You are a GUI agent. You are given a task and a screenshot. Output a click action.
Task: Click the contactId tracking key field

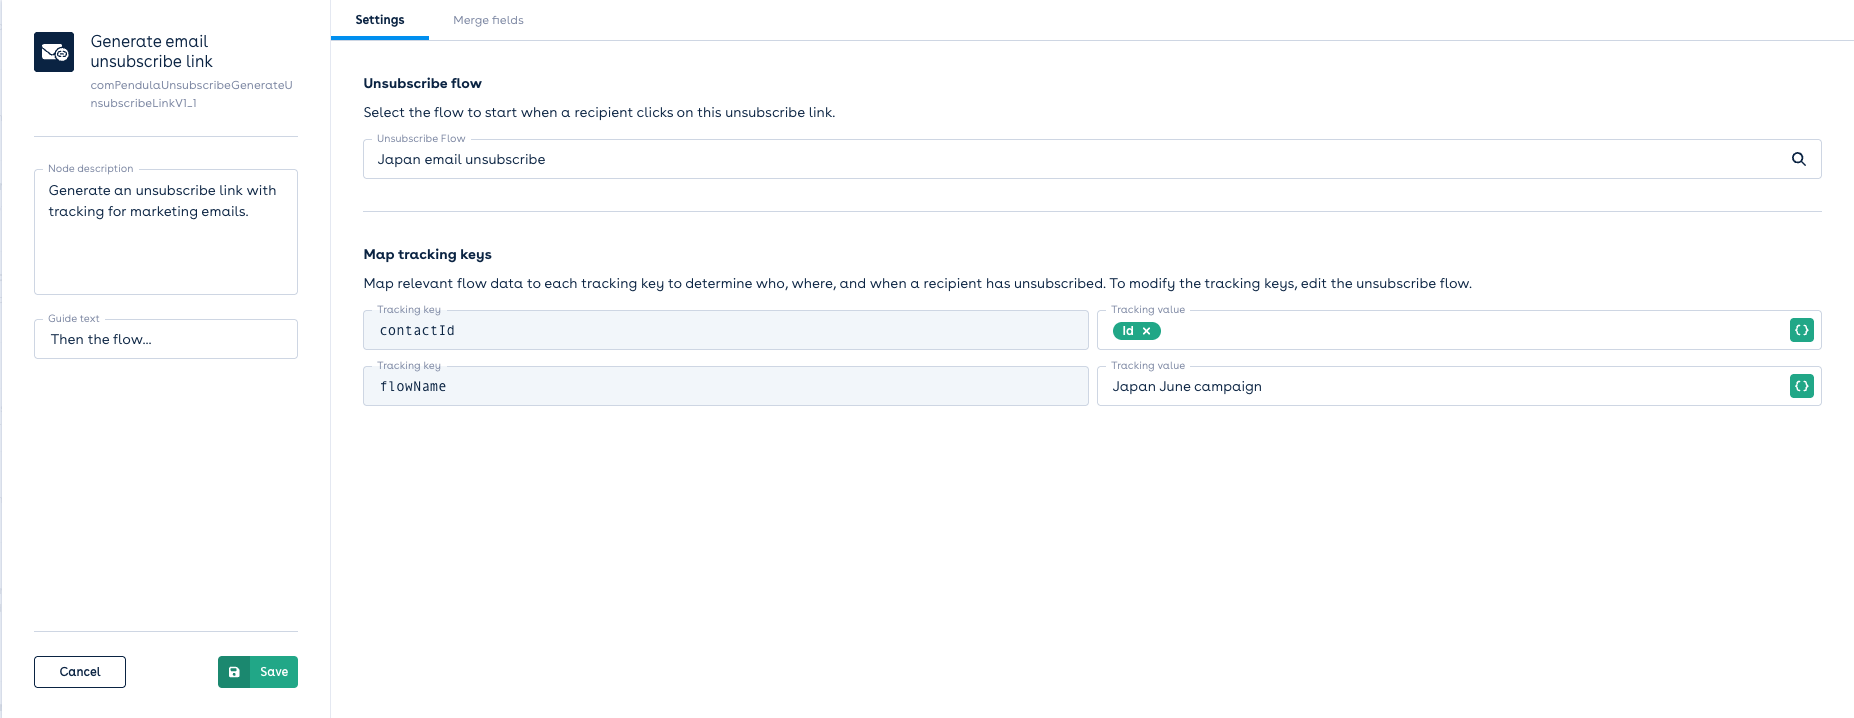pyautogui.click(x=726, y=330)
